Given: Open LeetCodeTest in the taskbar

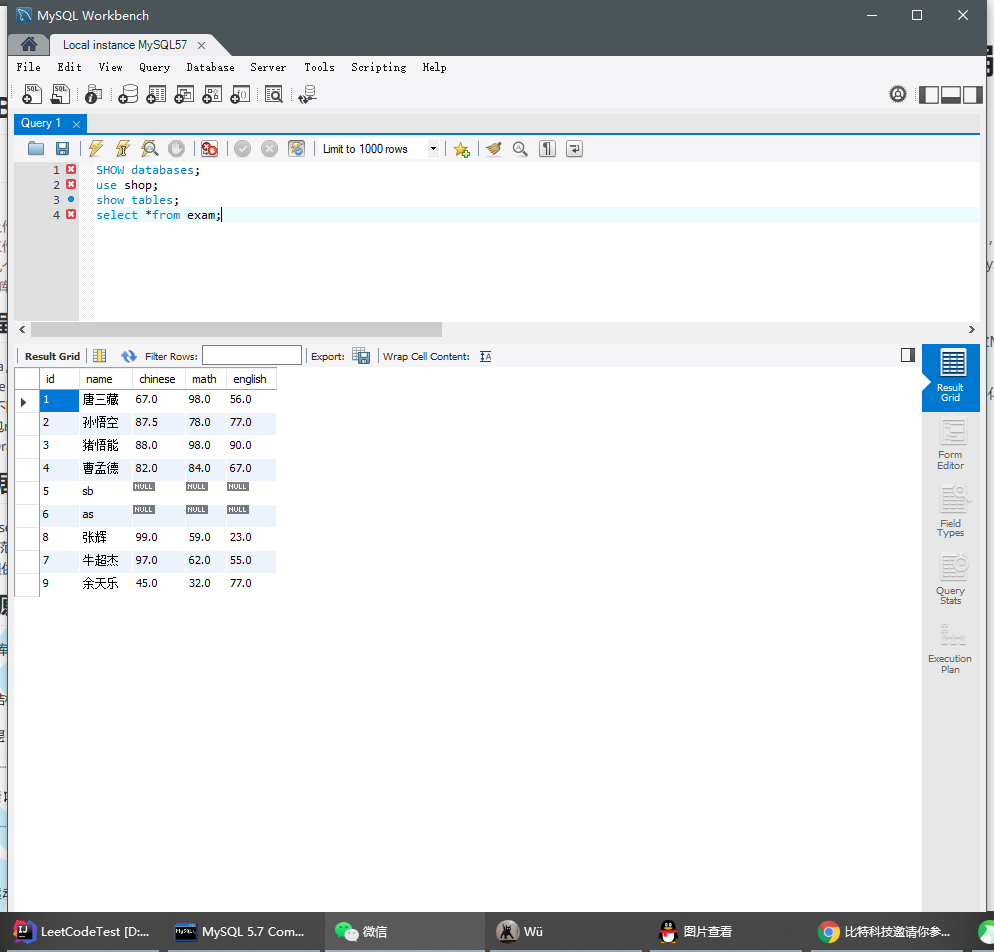Looking at the screenshot, I should (x=82, y=932).
